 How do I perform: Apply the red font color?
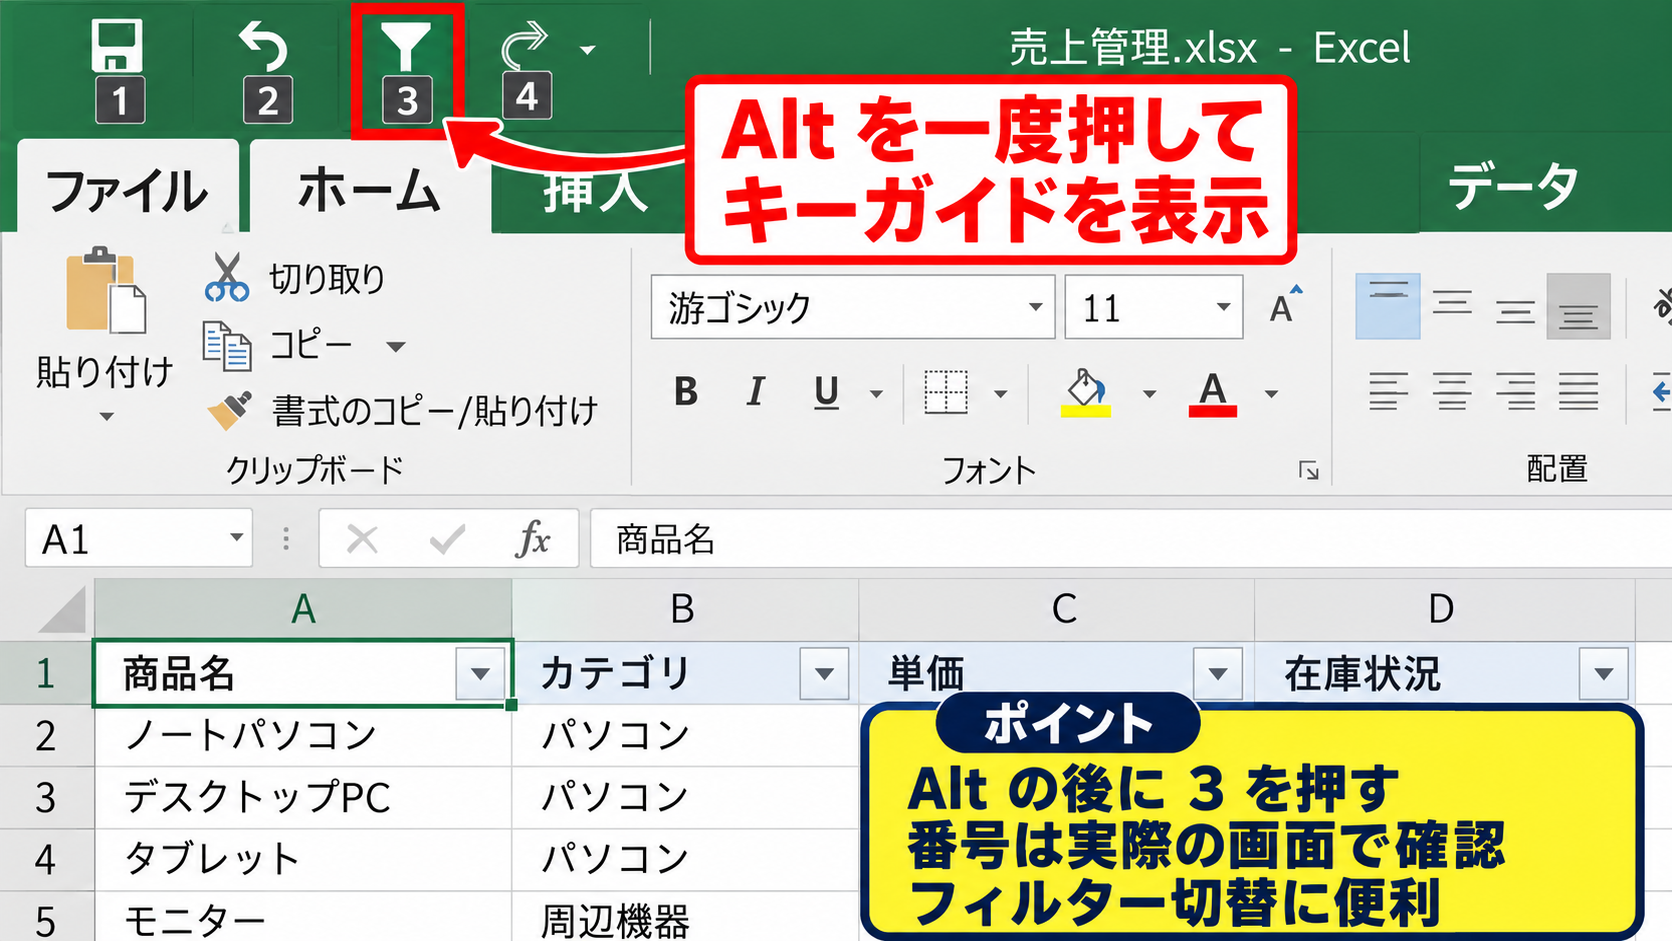(x=1213, y=392)
